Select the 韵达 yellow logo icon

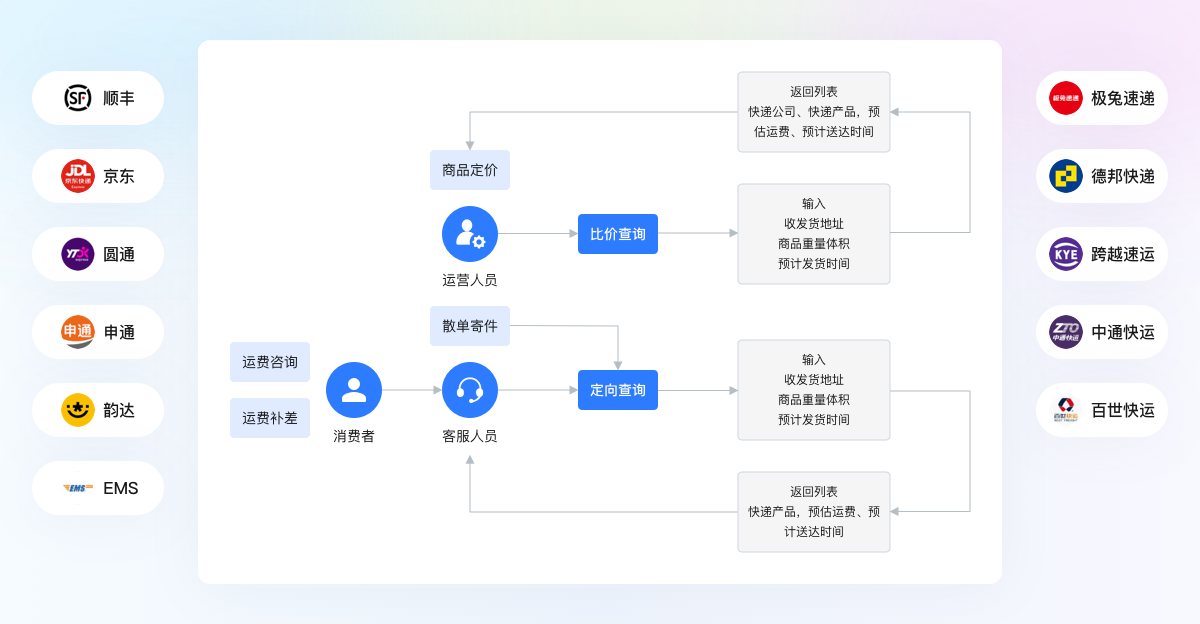point(78,410)
